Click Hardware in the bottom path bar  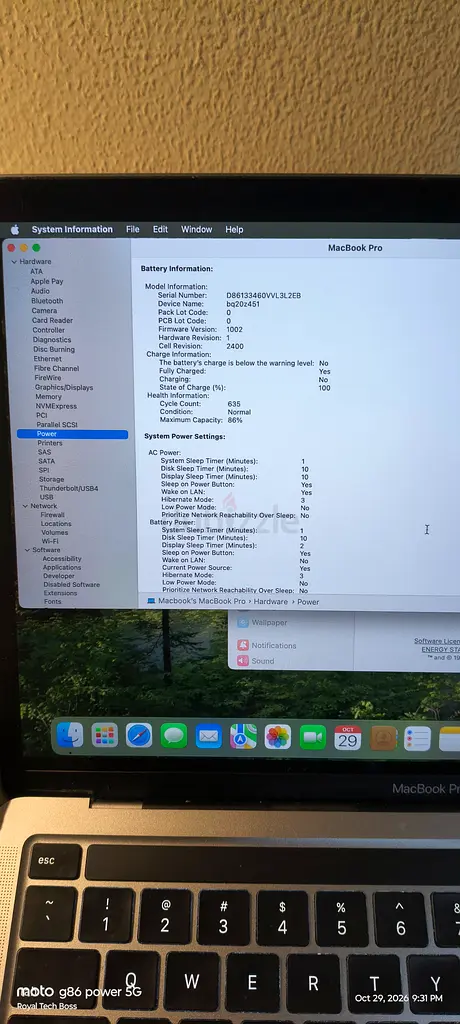271,601
